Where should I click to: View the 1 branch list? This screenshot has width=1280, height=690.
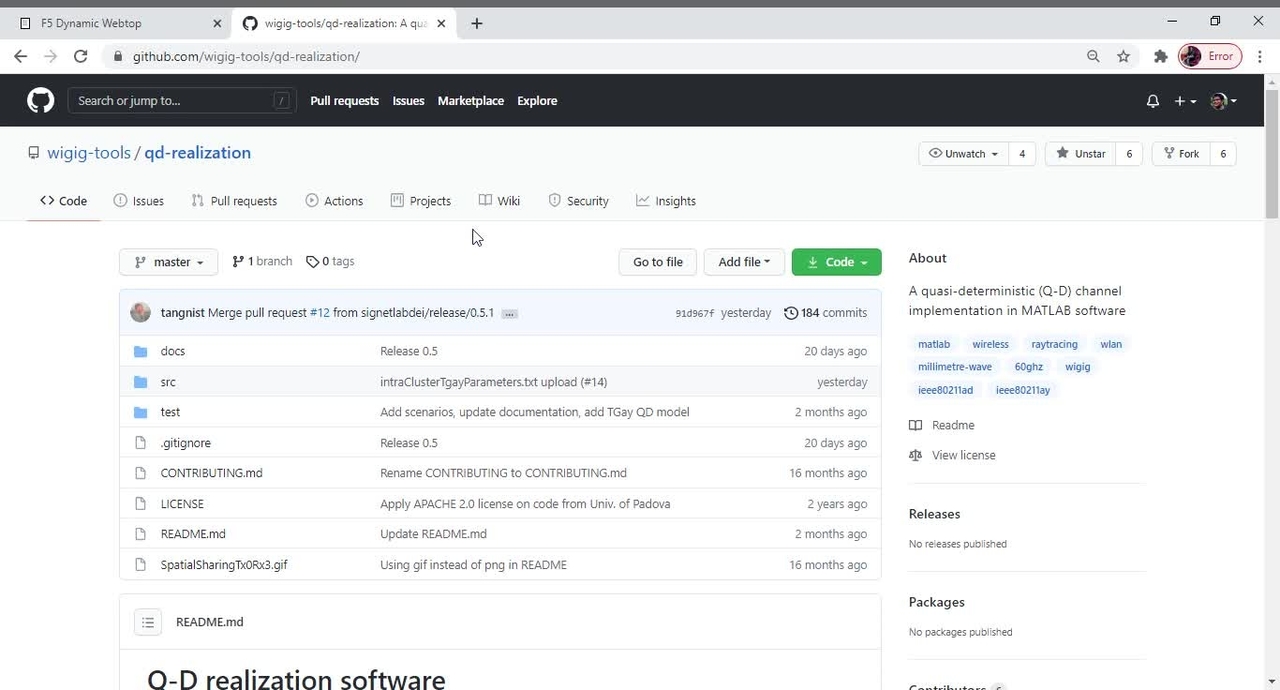262,262
